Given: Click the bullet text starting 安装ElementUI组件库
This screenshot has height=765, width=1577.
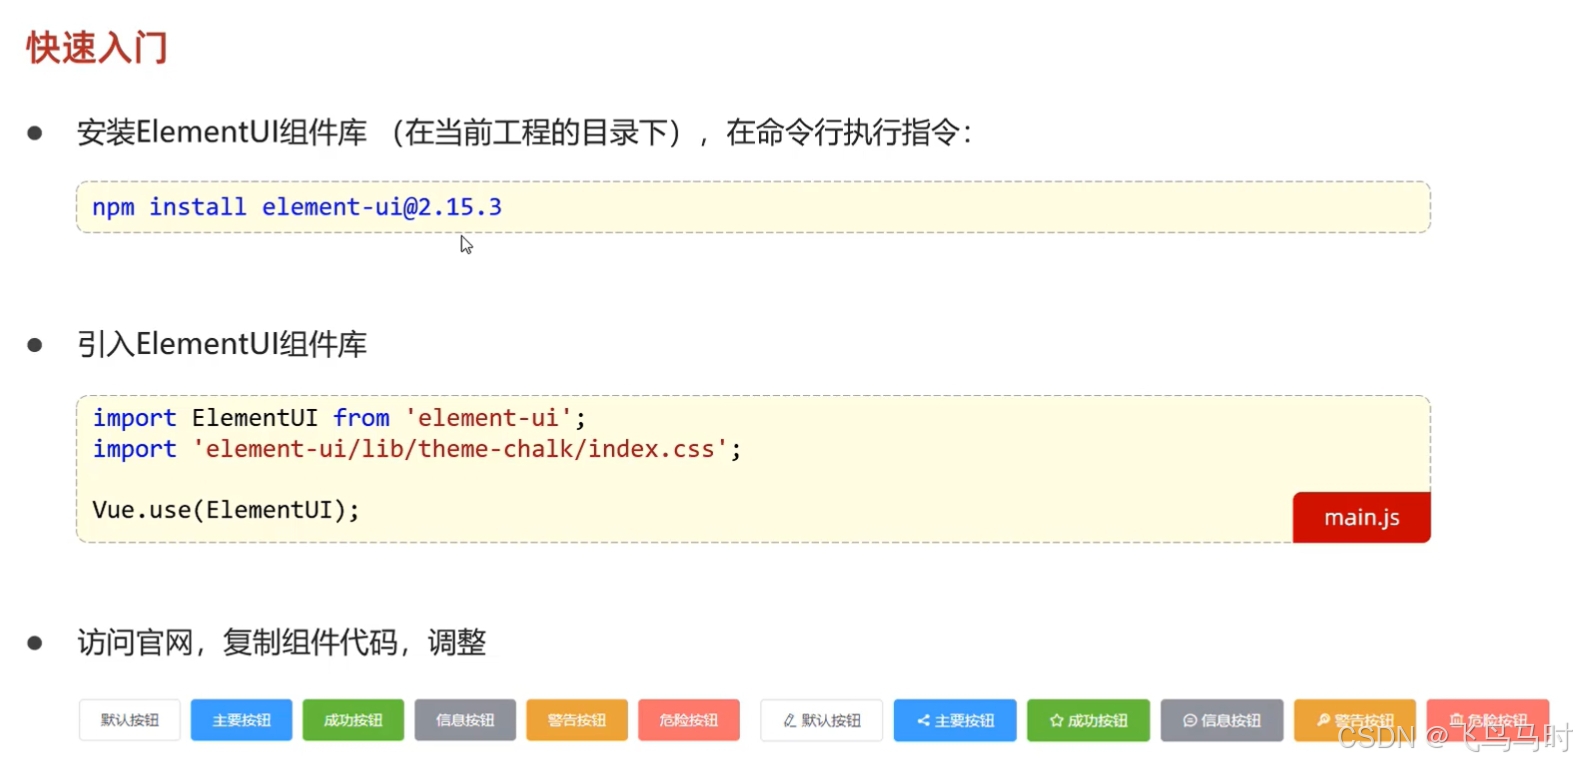Looking at the screenshot, I should 524,132.
